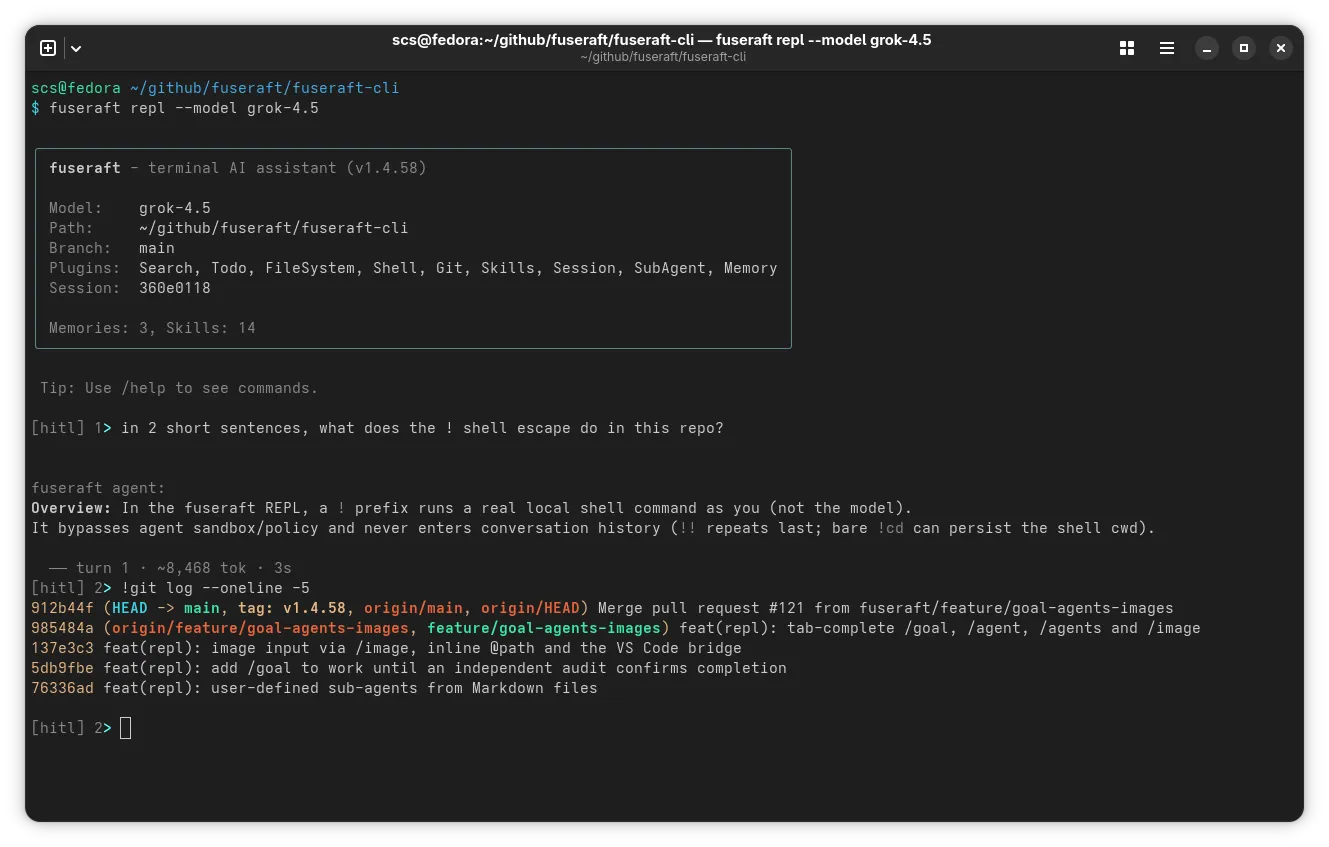This screenshot has height=847, width=1329.
Task: Click the Branch value main
Action: click(157, 248)
